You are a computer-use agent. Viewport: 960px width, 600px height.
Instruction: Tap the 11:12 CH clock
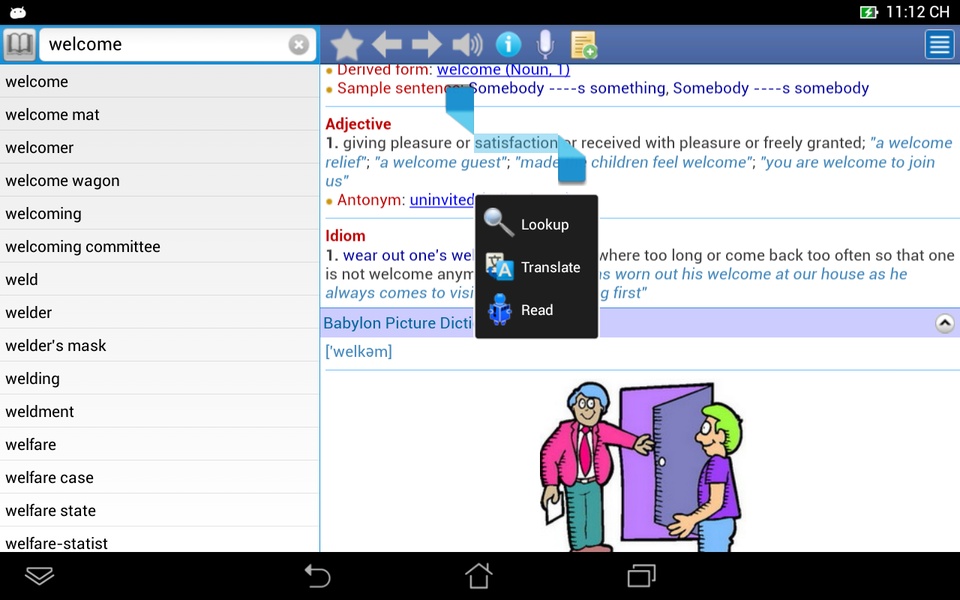point(918,12)
